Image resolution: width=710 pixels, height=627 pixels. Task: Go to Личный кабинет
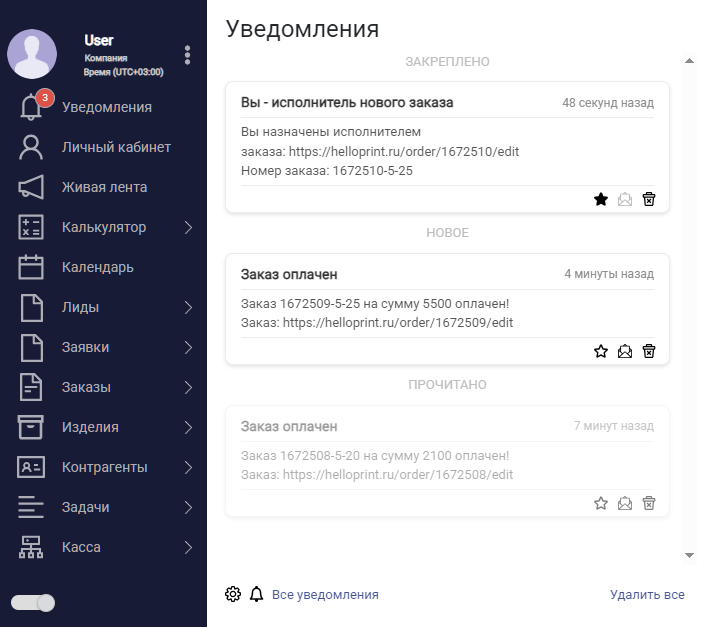click(x=116, y=147)
